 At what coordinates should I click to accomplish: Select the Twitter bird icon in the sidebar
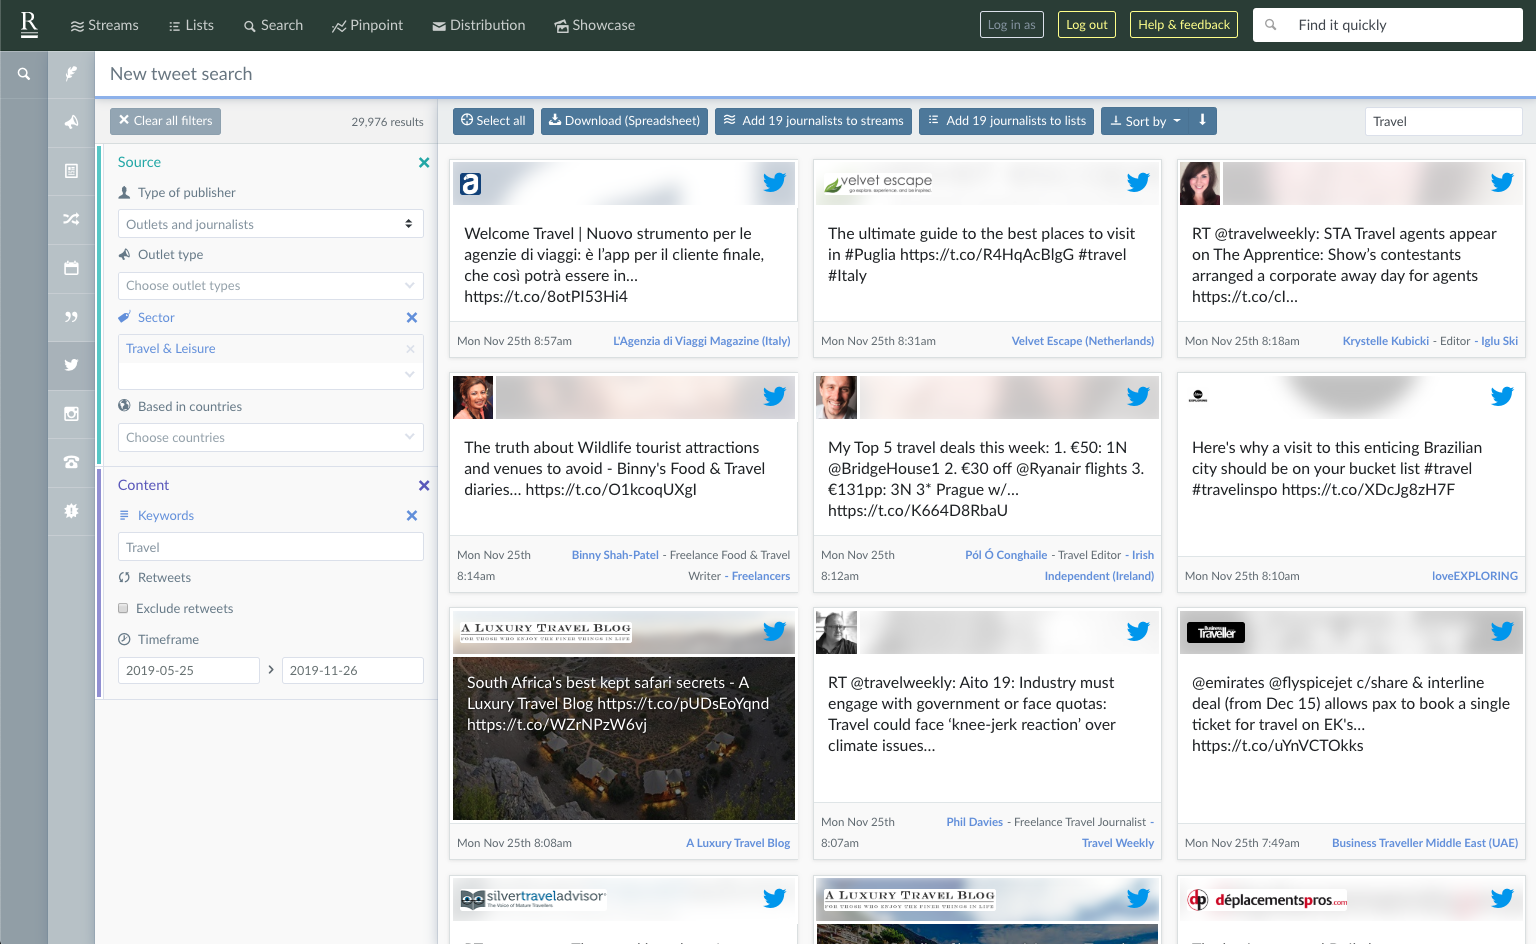tap(71, 365)
